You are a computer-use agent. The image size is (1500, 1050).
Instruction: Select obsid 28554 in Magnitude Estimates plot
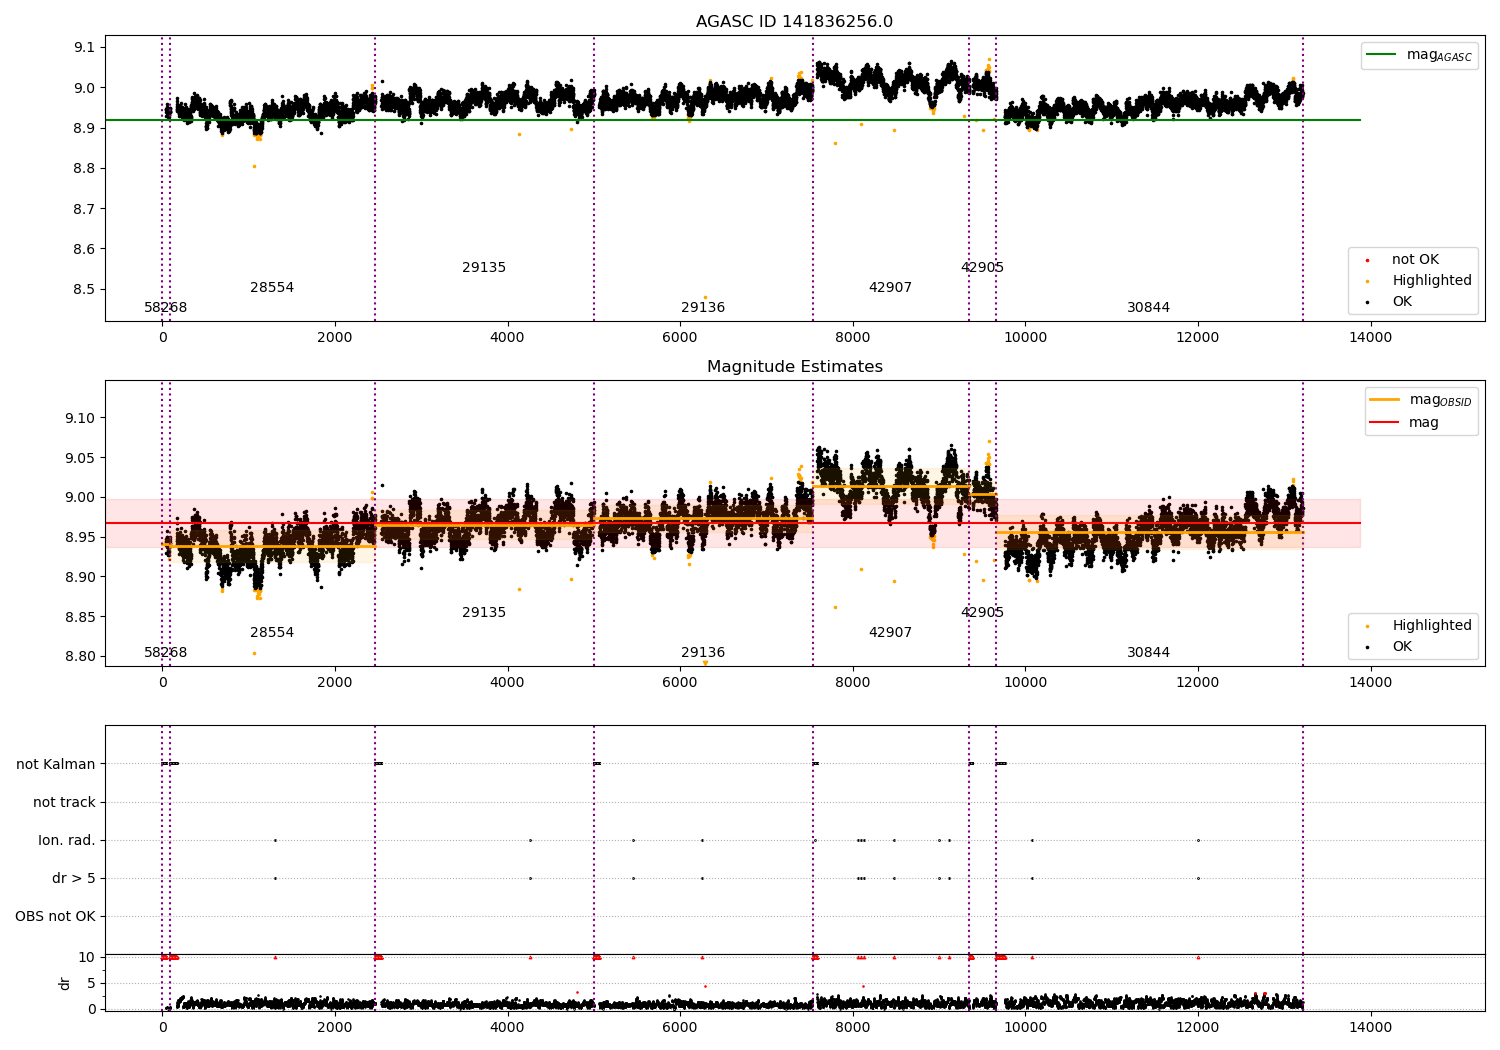point(272,633)
